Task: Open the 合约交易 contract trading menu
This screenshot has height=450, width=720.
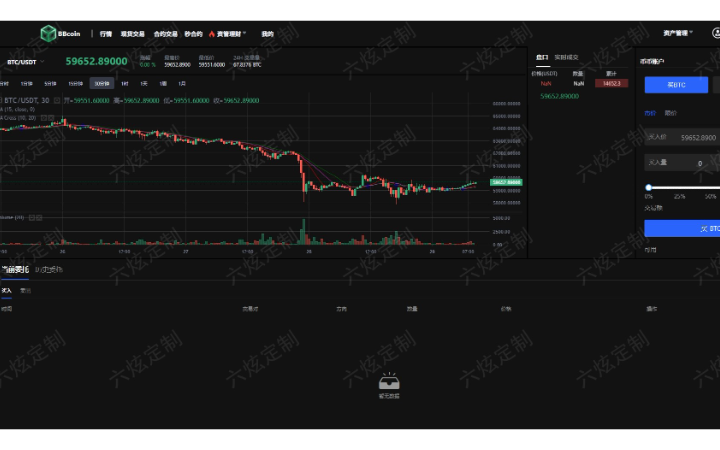Action: coord(166,34)
